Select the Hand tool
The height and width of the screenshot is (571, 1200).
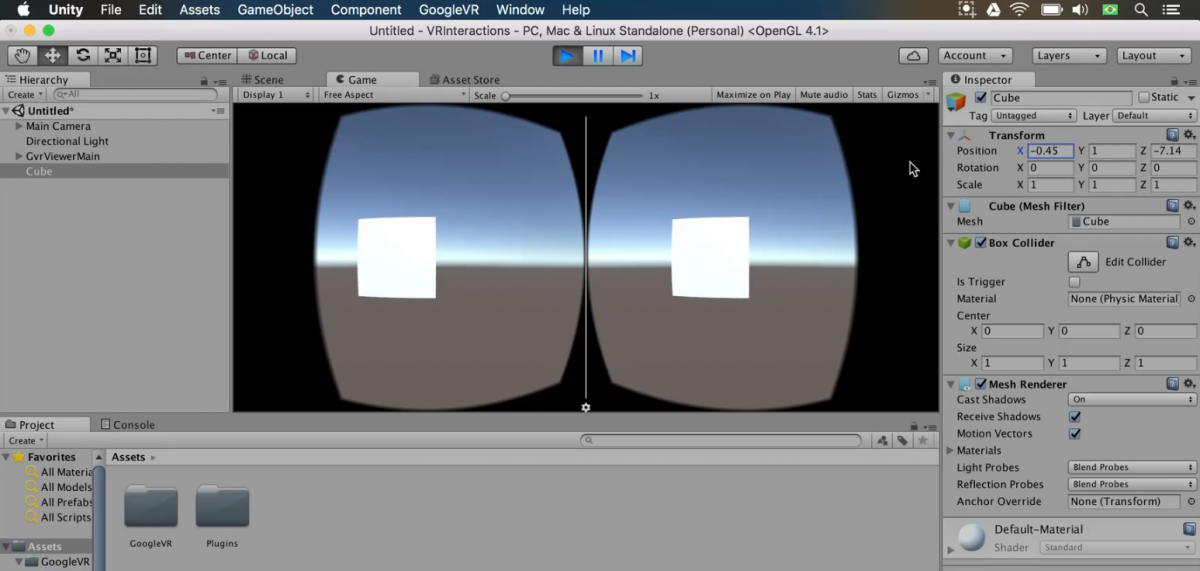pos(23,56)
